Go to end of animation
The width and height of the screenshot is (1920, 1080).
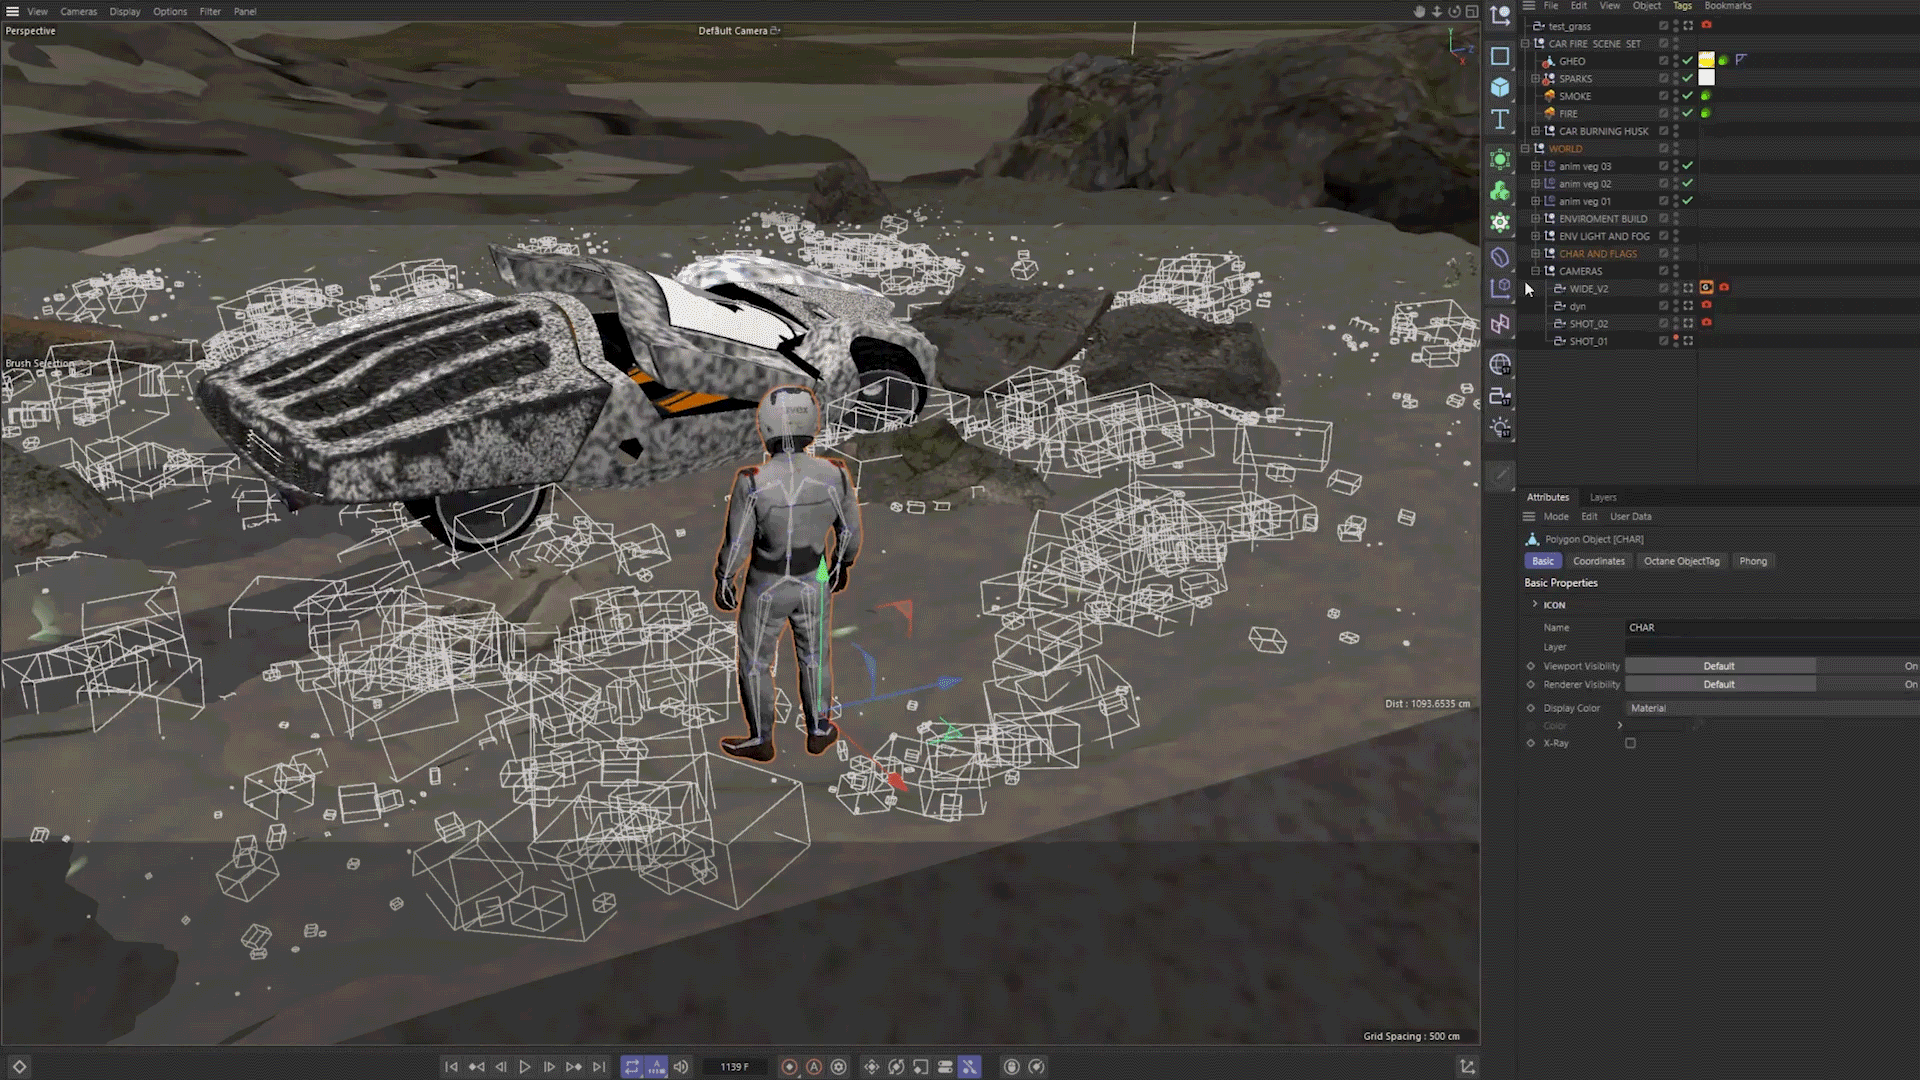coord(599,1067)
